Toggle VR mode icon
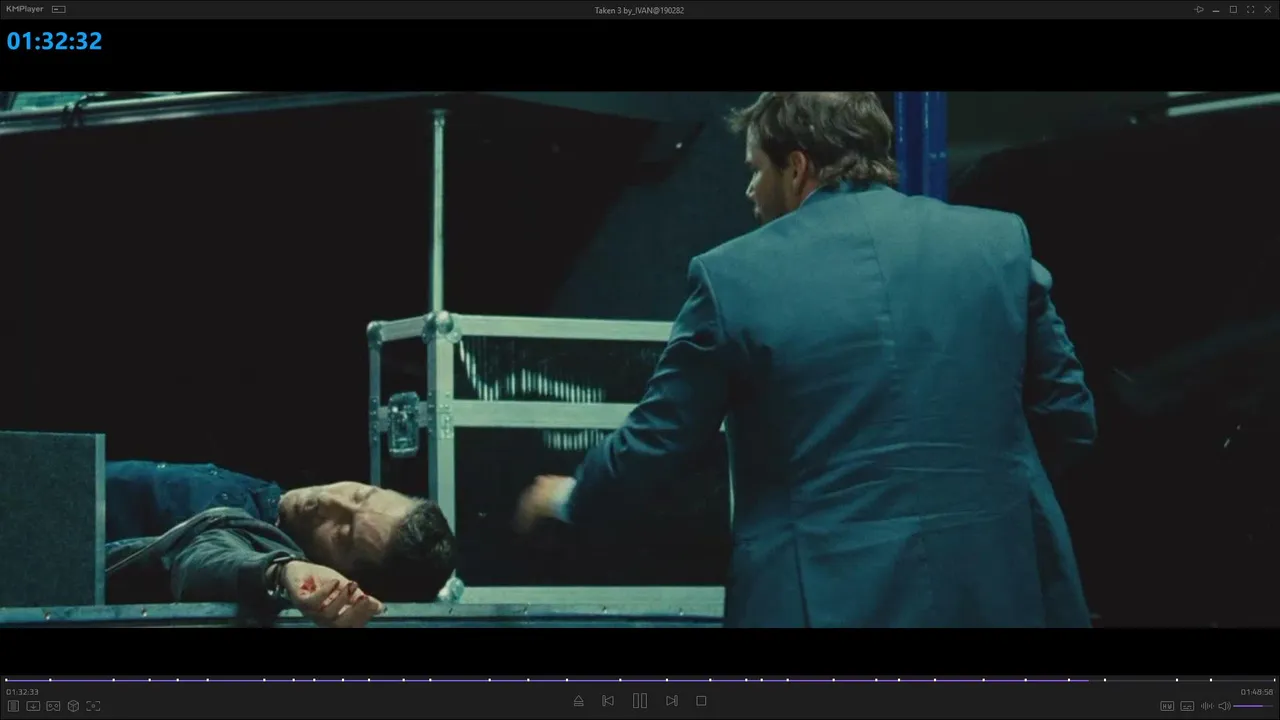This screenshot has height=720, width=1280. [x=53, y=706]
